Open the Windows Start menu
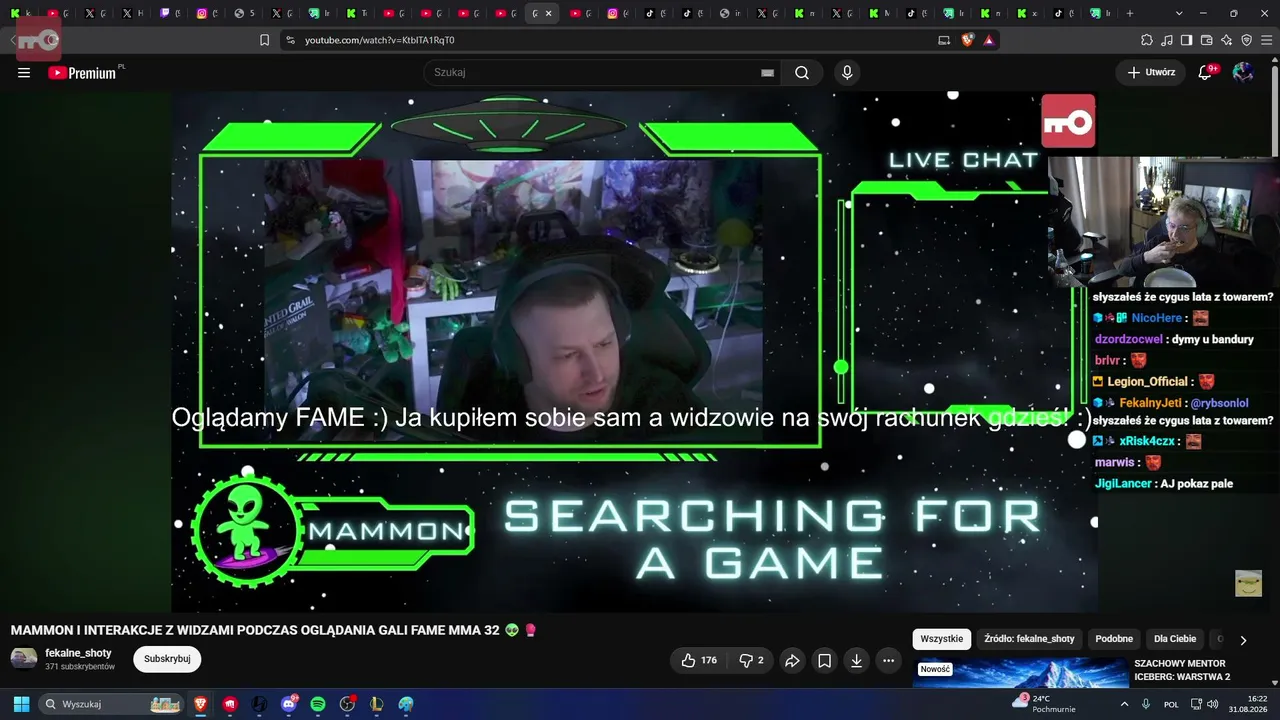Screen dimensions: 1280x720 (21, 704)
